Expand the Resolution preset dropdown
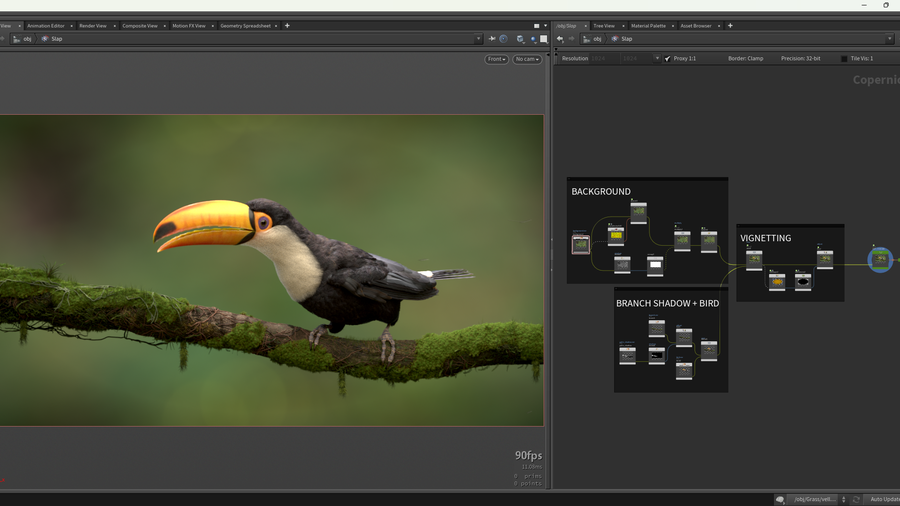This screenshot has width=900, height=506. [x=657, y=59]
